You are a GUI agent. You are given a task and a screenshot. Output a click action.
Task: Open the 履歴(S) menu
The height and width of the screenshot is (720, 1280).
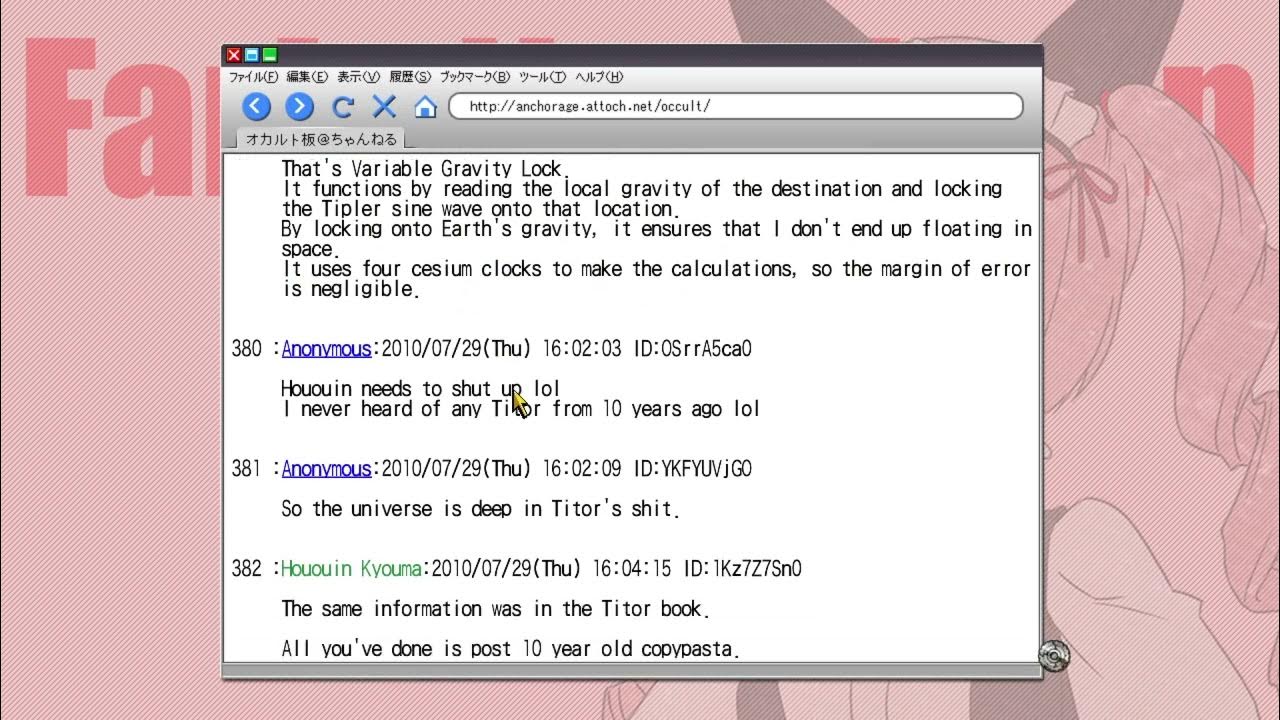(x=410, y=77)
